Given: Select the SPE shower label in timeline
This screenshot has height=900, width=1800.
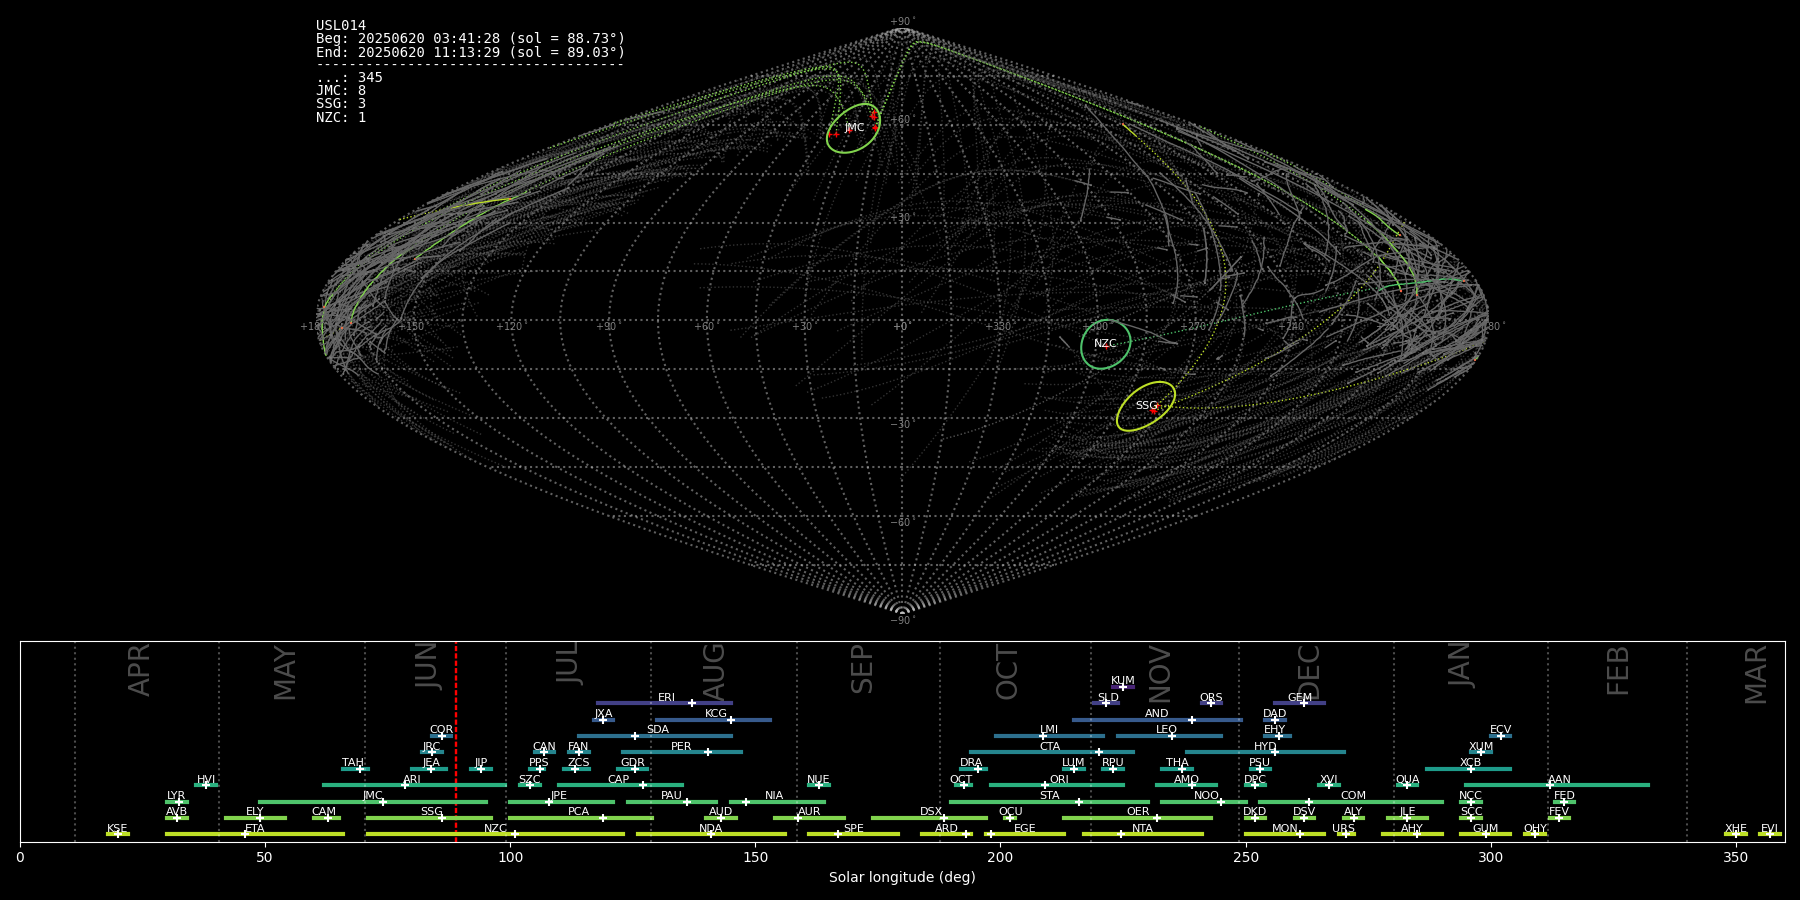Looking at the screenshot, I should 853,829.
